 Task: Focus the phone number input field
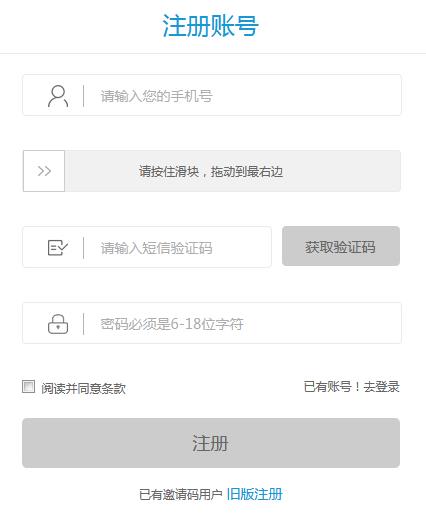(212, 95)
